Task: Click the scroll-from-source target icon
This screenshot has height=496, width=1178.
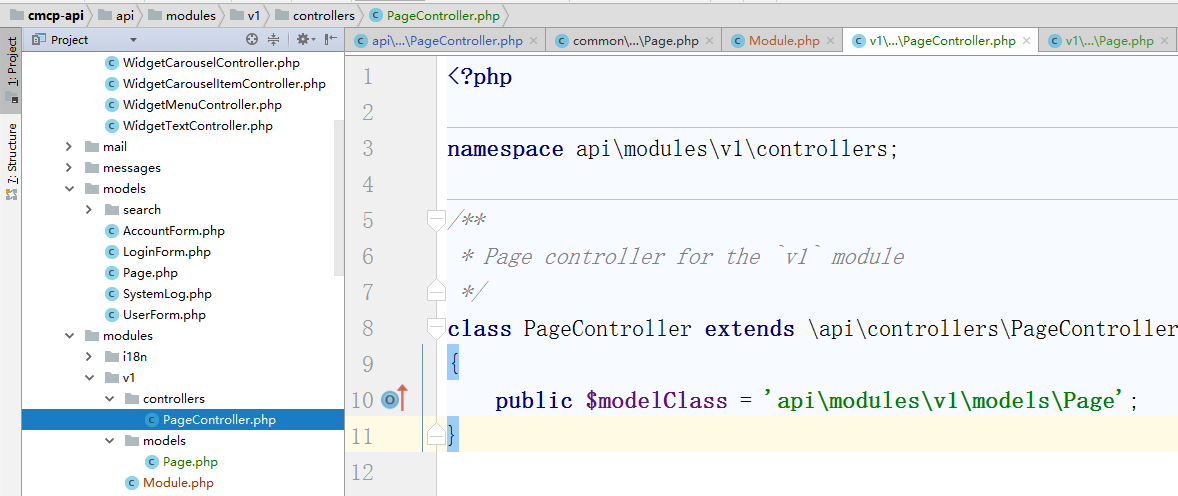Action: click(252, 40)
